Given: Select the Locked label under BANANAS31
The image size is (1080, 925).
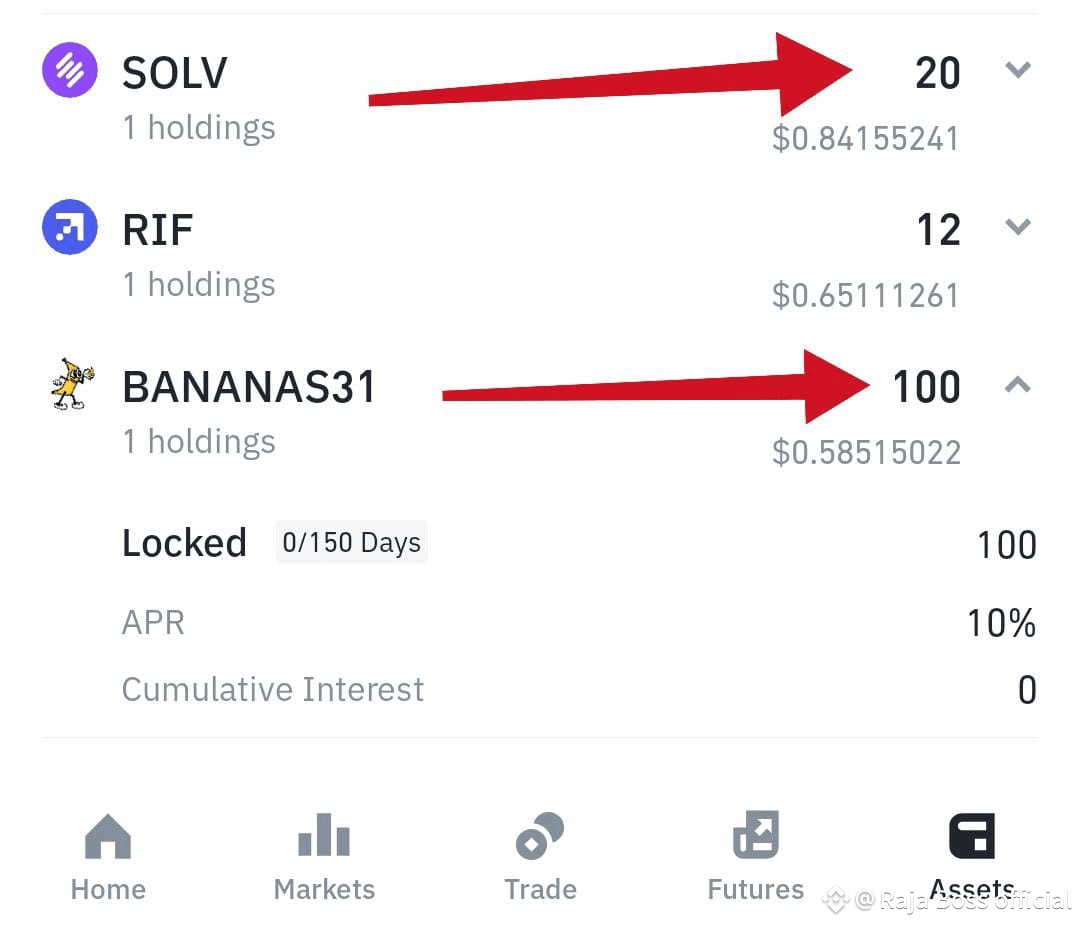Looking at the screenshot, I should [184, 542].
